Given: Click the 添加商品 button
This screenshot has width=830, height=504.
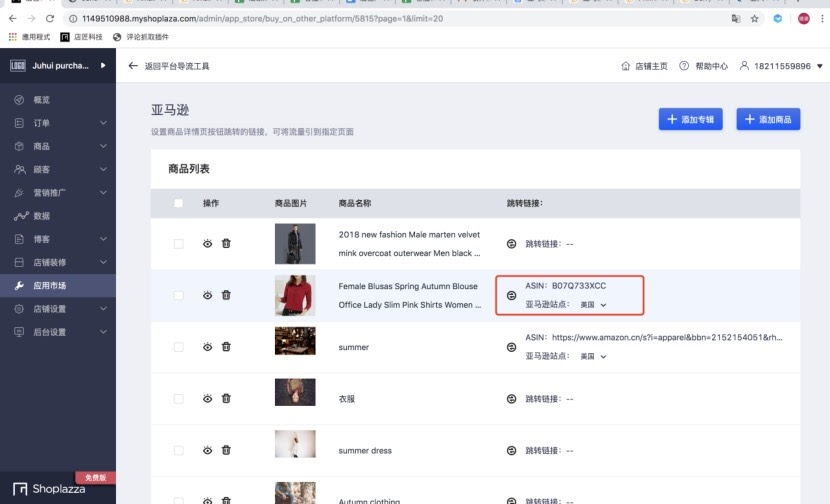Looking at the screenshot, I should coord(768,119).
